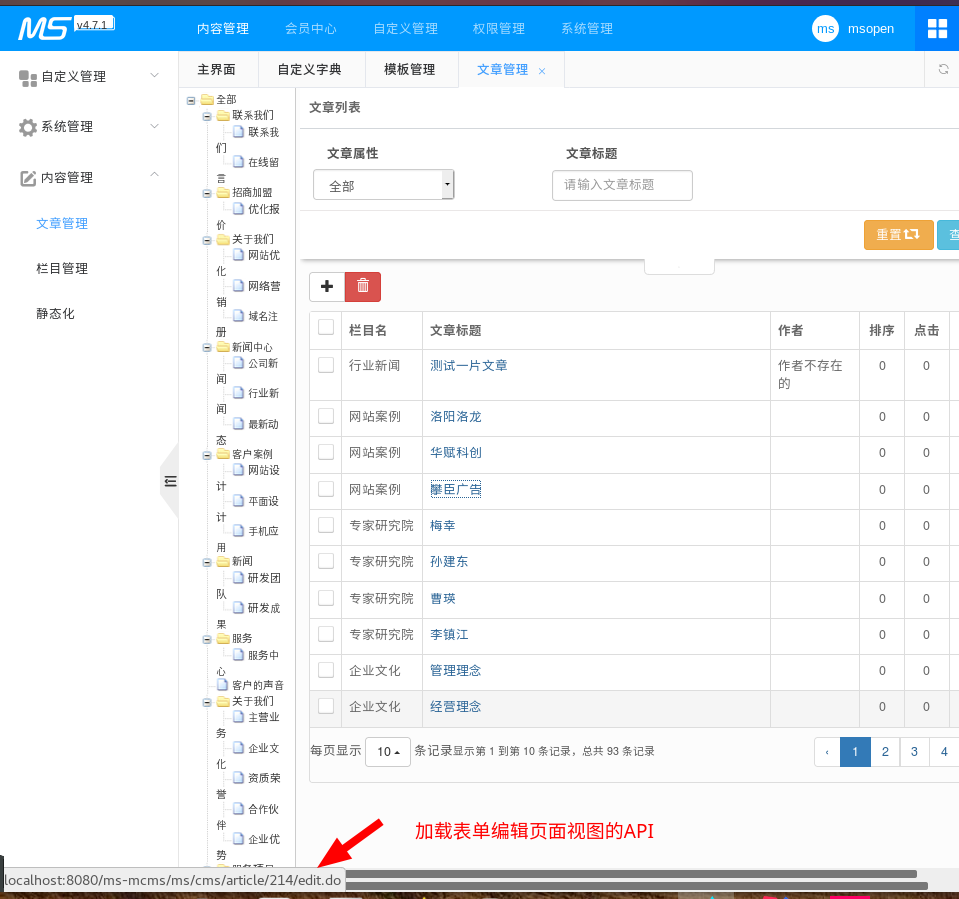
Task: Click the 平面设计 page icon
Action: 239,500
